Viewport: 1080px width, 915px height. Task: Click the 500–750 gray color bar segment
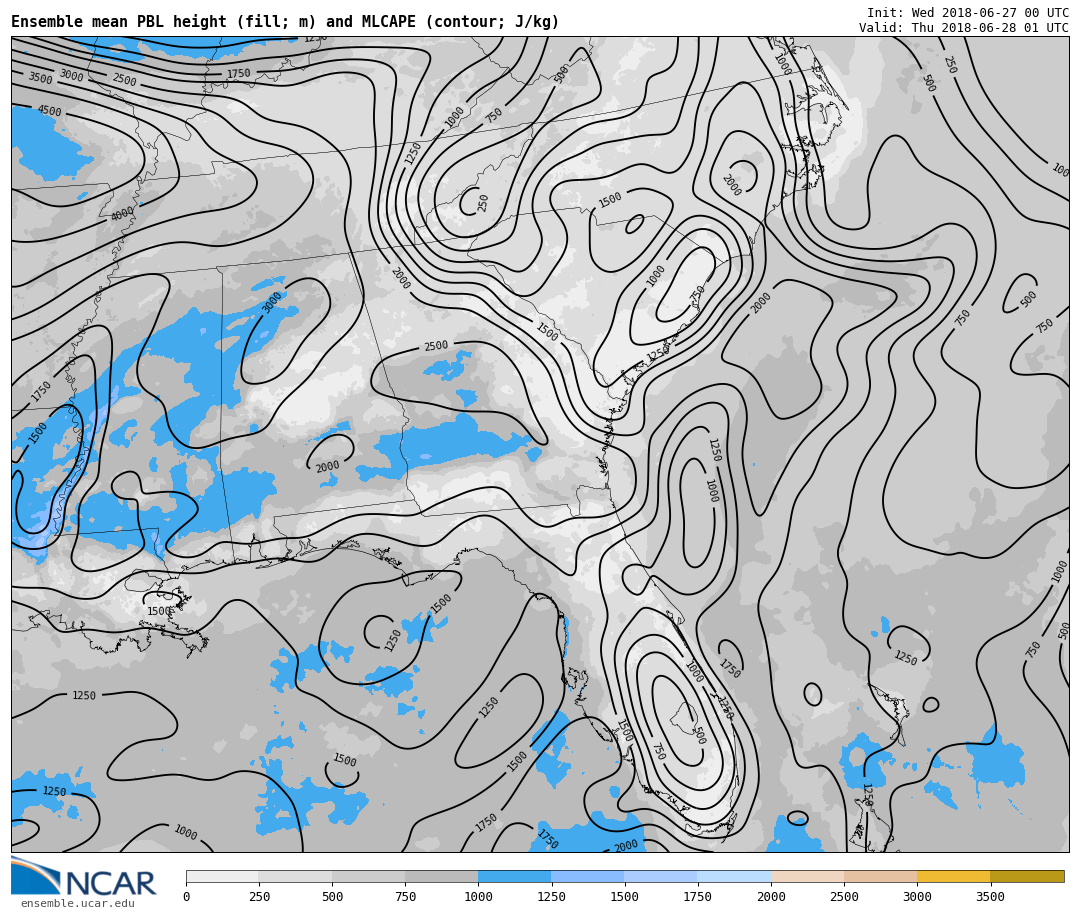point(368,876)
